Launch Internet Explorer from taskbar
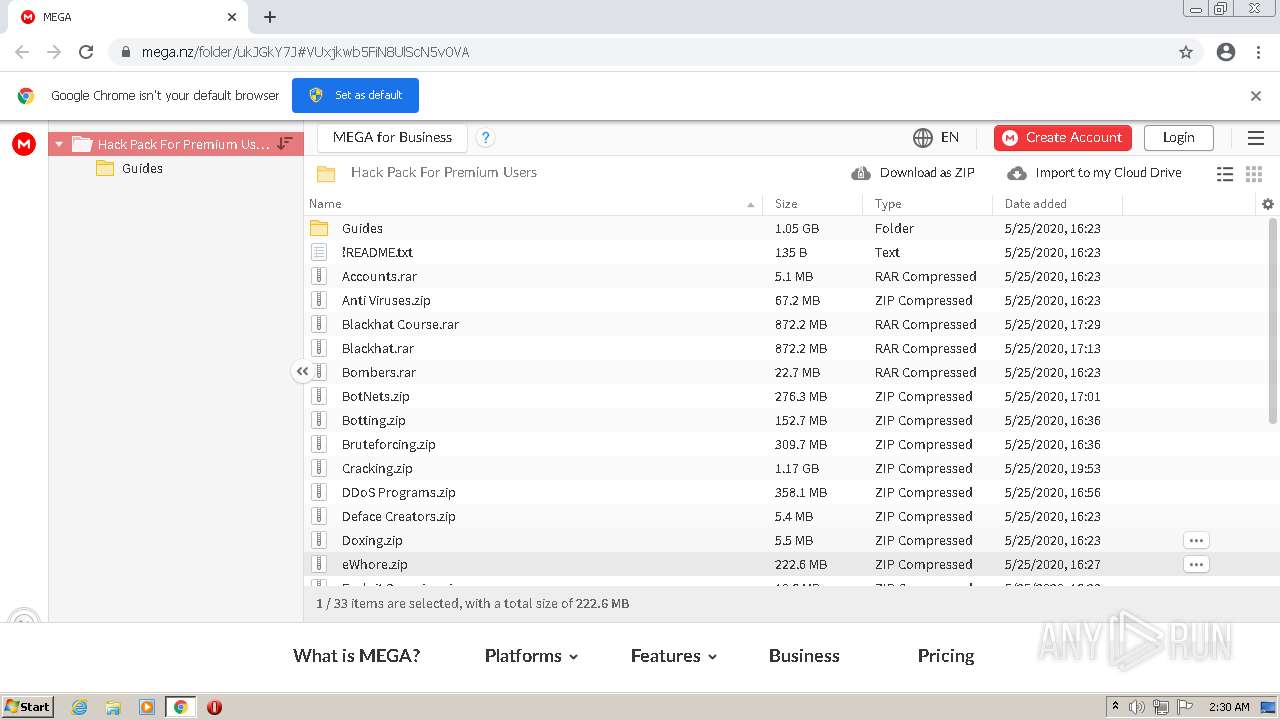The image size is (1280, 720). click(79, 707)
